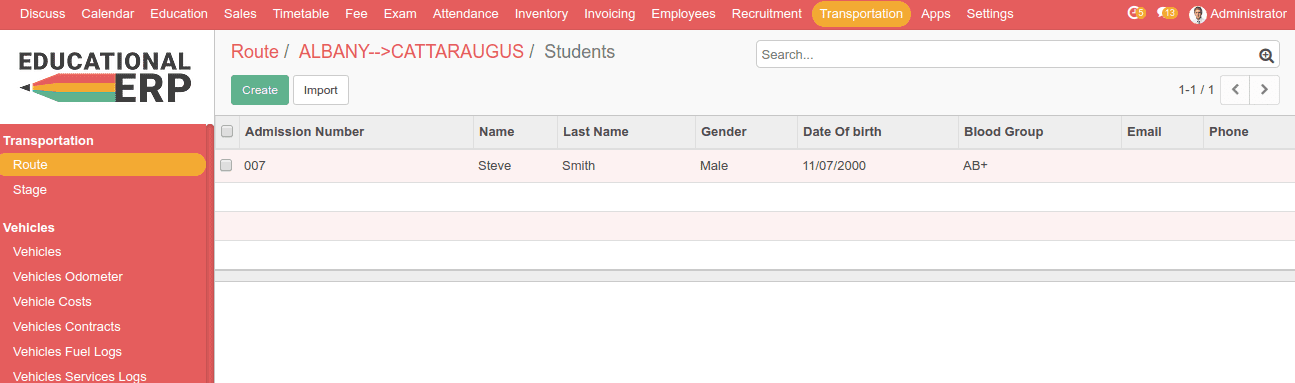Sort by the Blood Group column
This screenshot has height=383, width=1295.
tap(1003, 131)
